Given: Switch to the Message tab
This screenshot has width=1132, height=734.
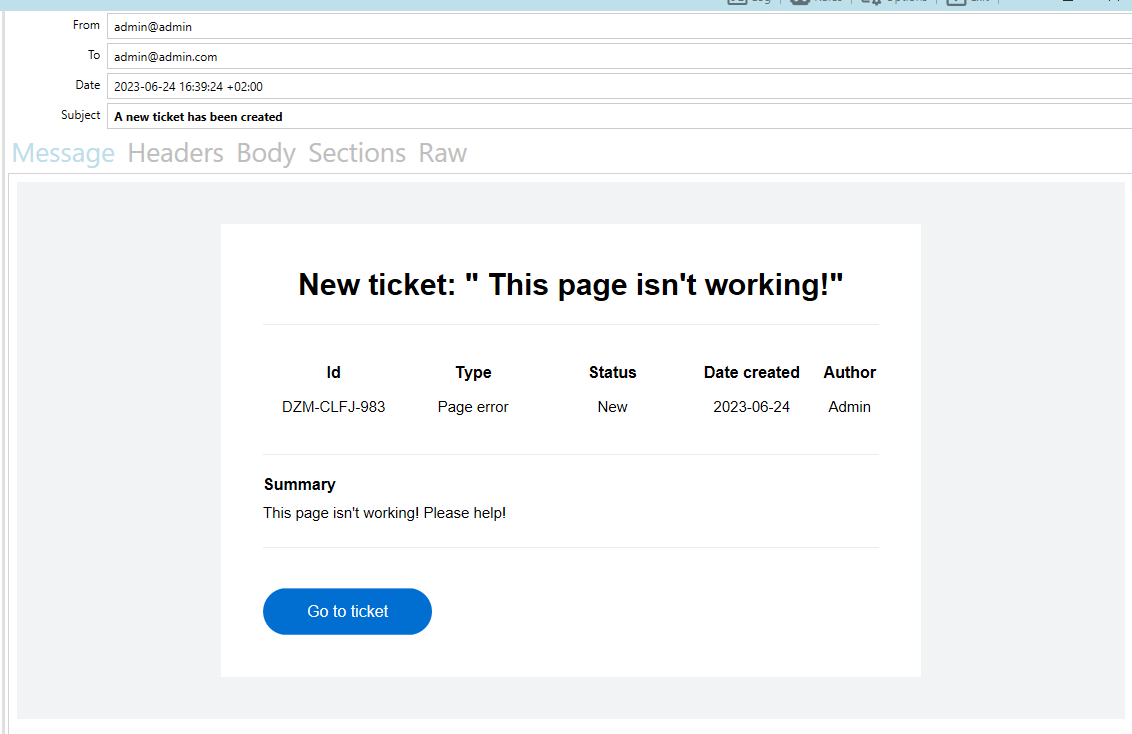Looking at the screenshot, I should point(63,153).
